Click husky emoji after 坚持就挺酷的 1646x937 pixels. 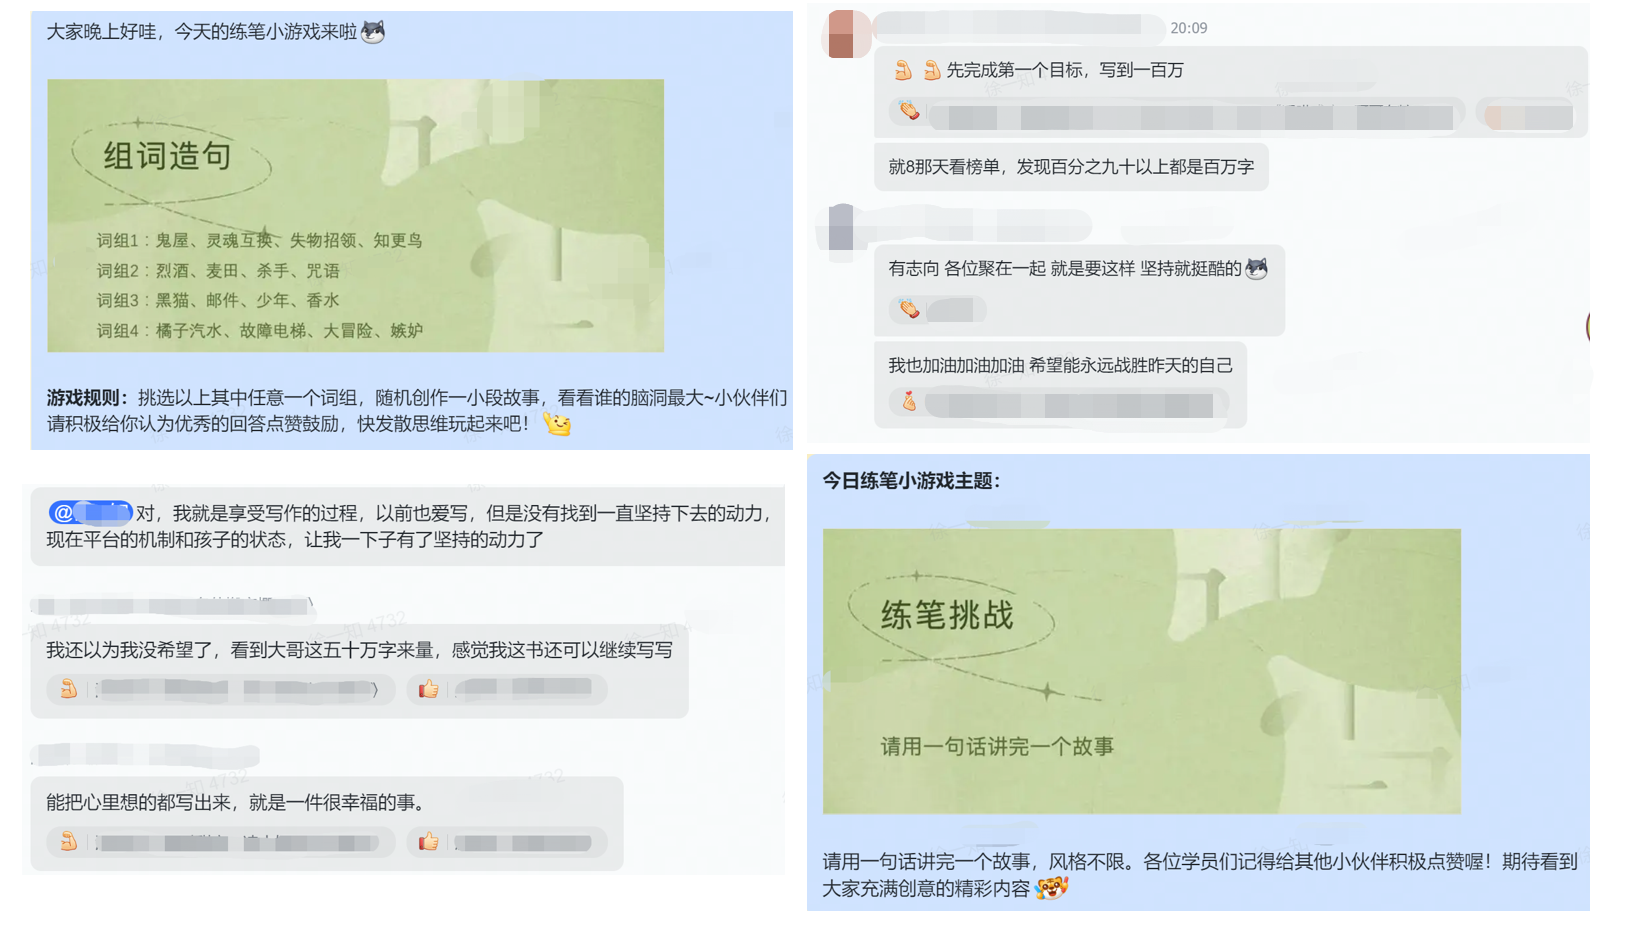click(1257, 268)
